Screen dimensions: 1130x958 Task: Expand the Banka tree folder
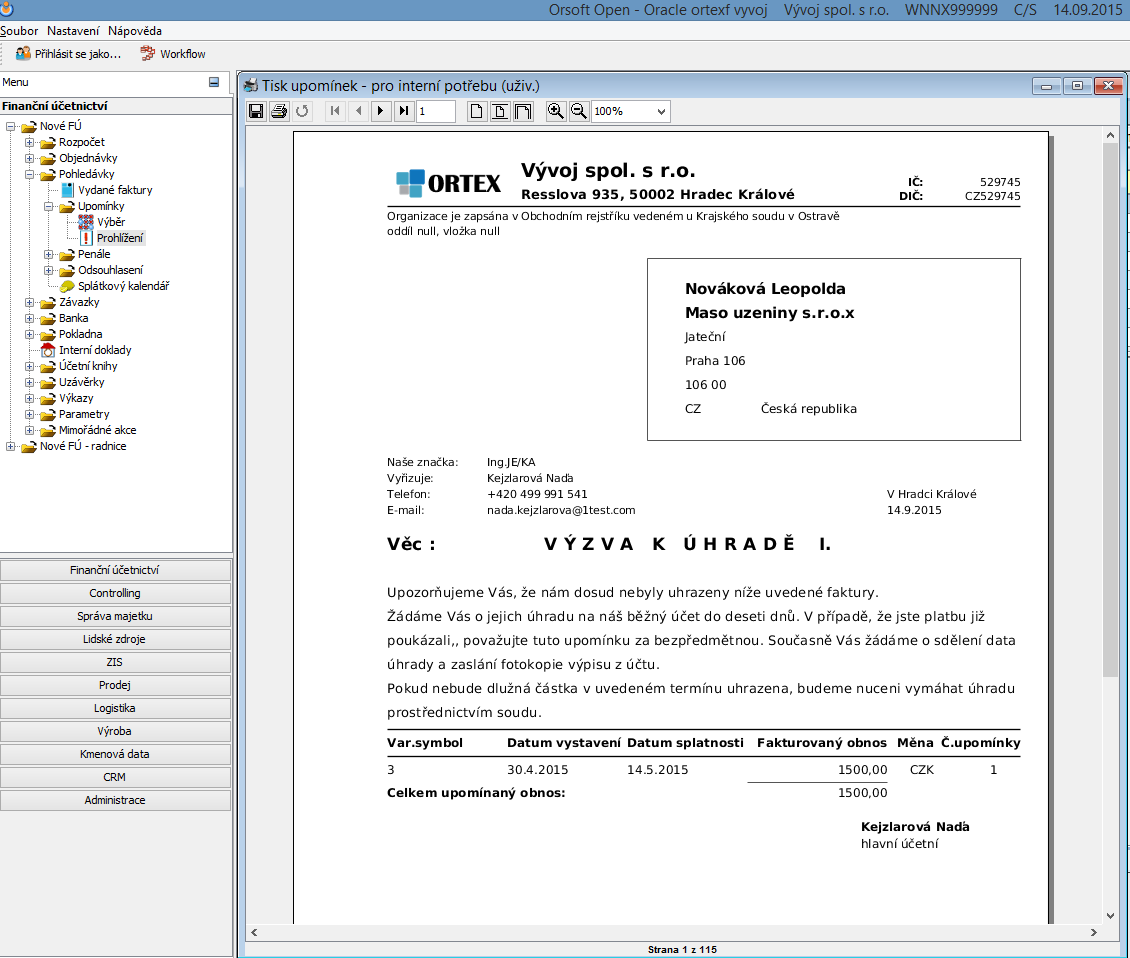(30, 318)
